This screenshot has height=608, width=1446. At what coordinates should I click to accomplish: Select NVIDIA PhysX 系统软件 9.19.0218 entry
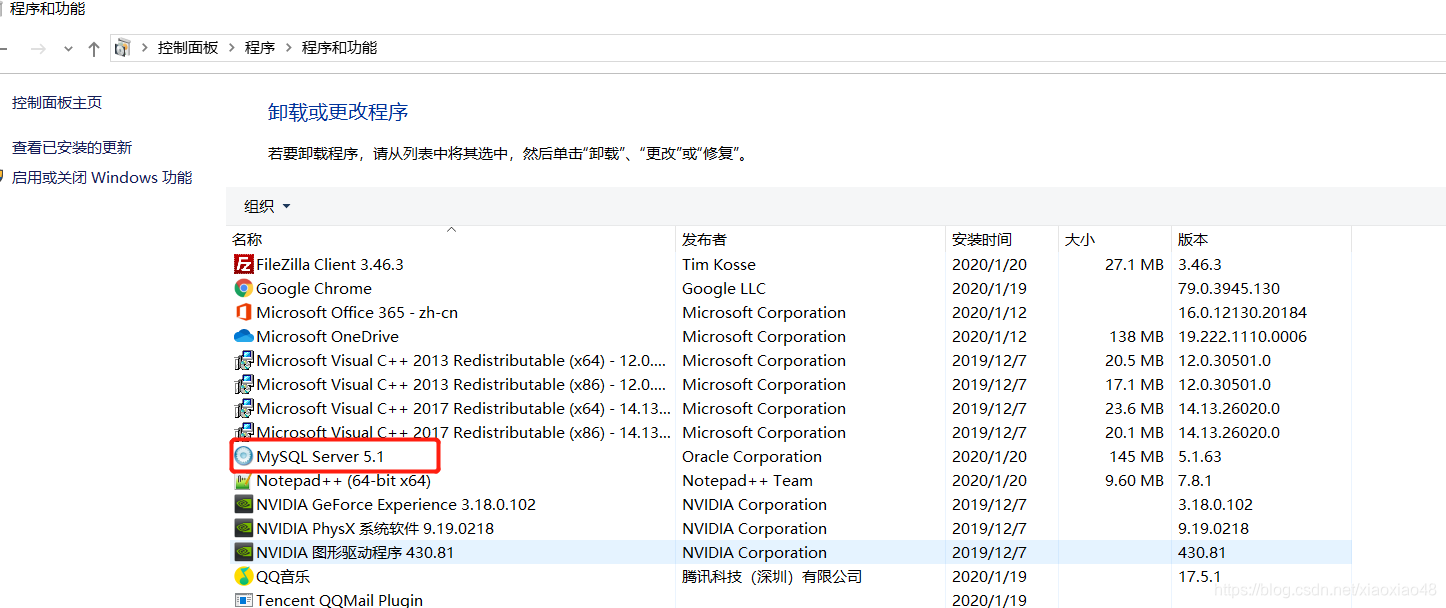coord(375,529)
